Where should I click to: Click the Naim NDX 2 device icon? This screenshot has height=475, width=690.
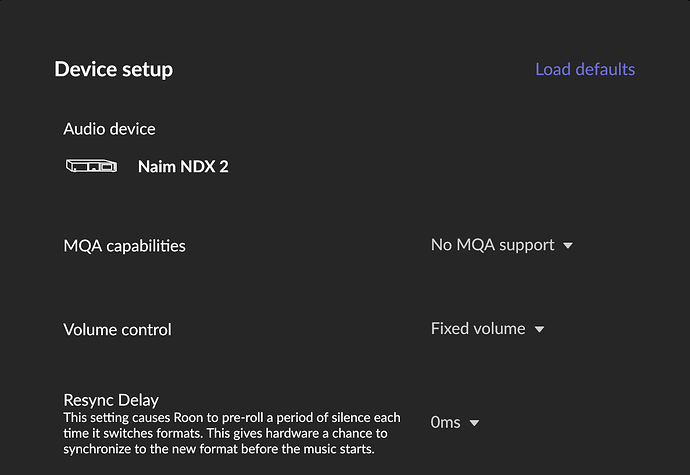coord(91,166)
